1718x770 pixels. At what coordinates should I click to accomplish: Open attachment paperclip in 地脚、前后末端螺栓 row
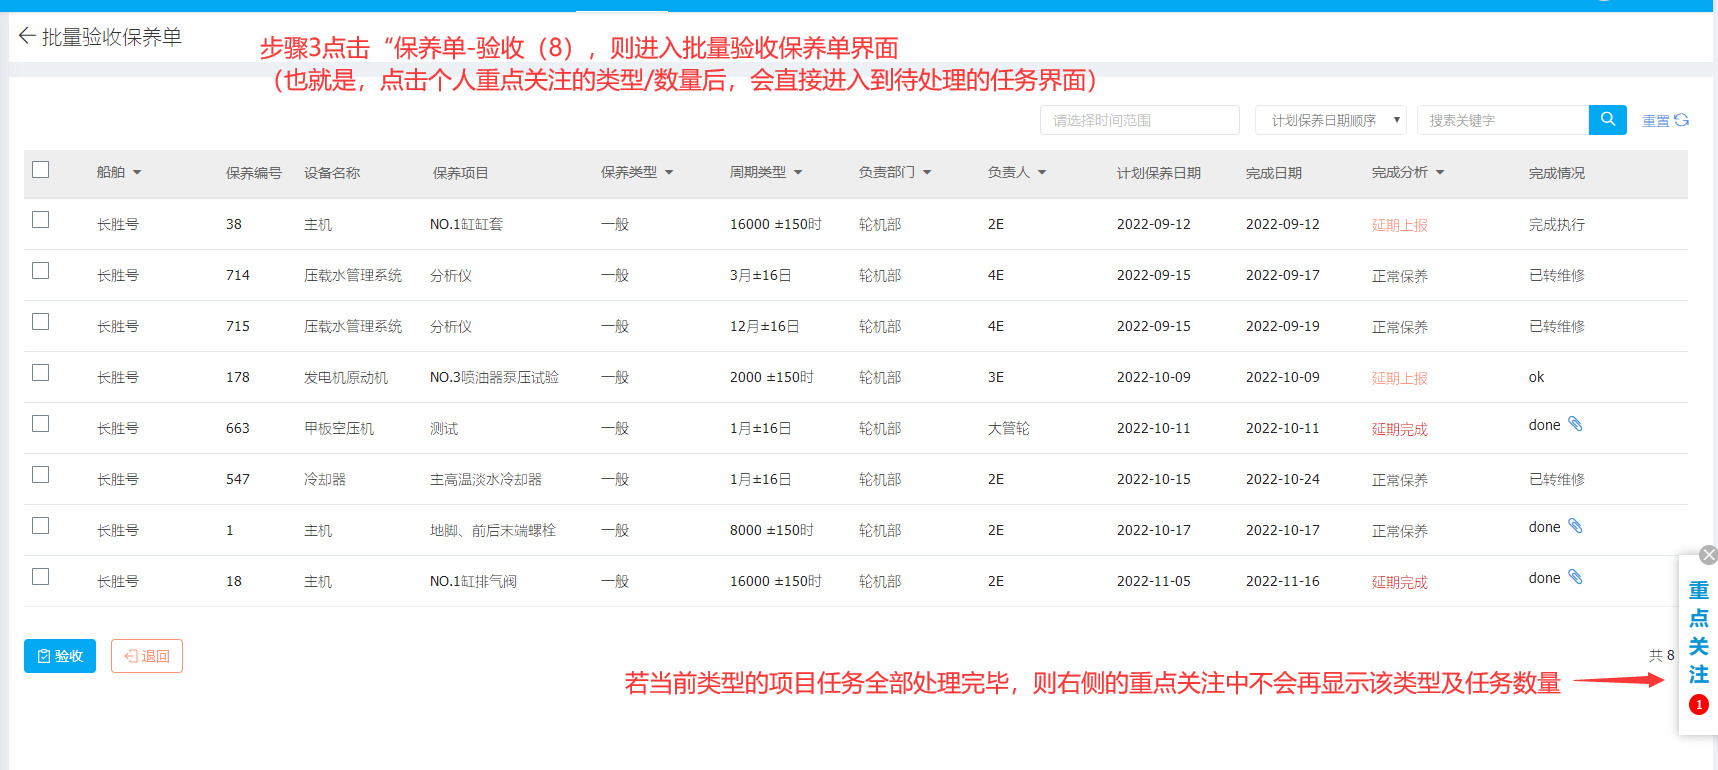(1575, 526)
